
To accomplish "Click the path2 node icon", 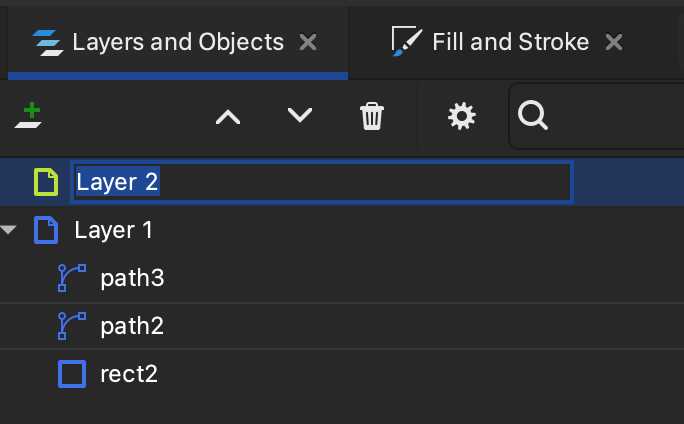I will click(71, 326).
